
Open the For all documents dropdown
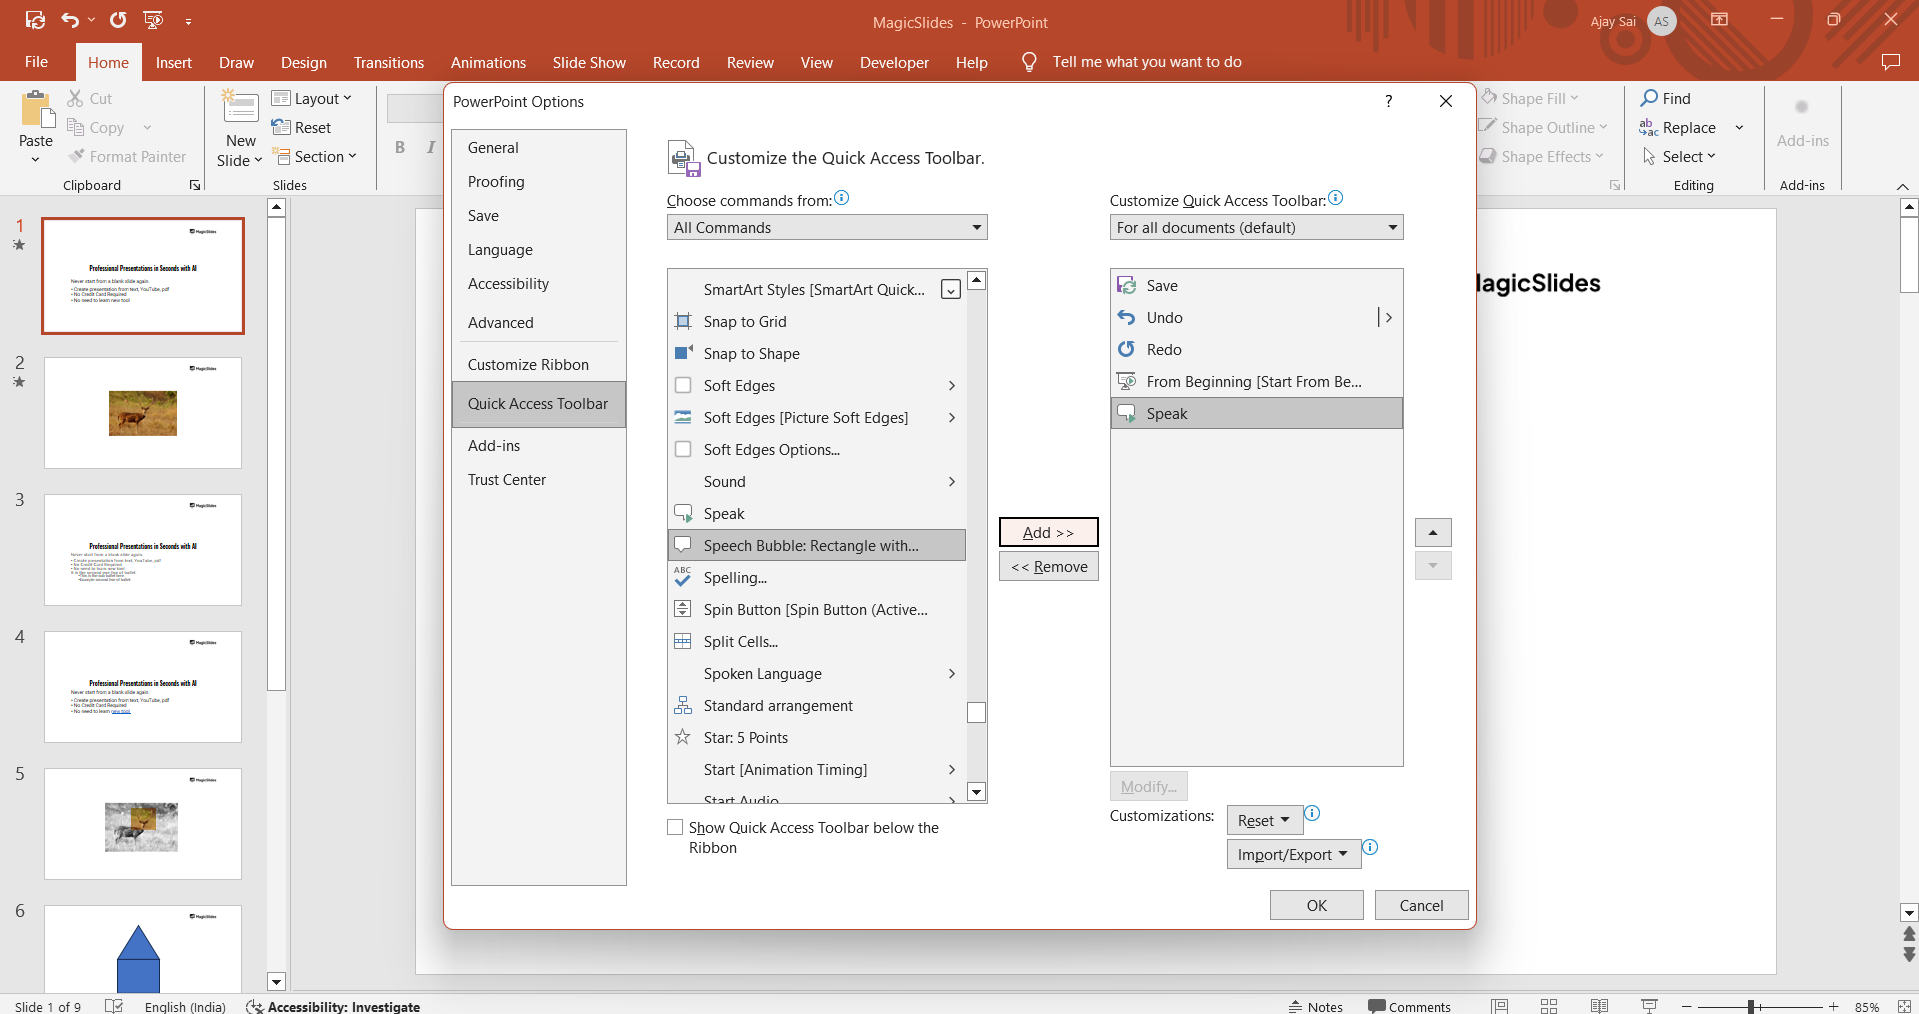(1256, 228)
